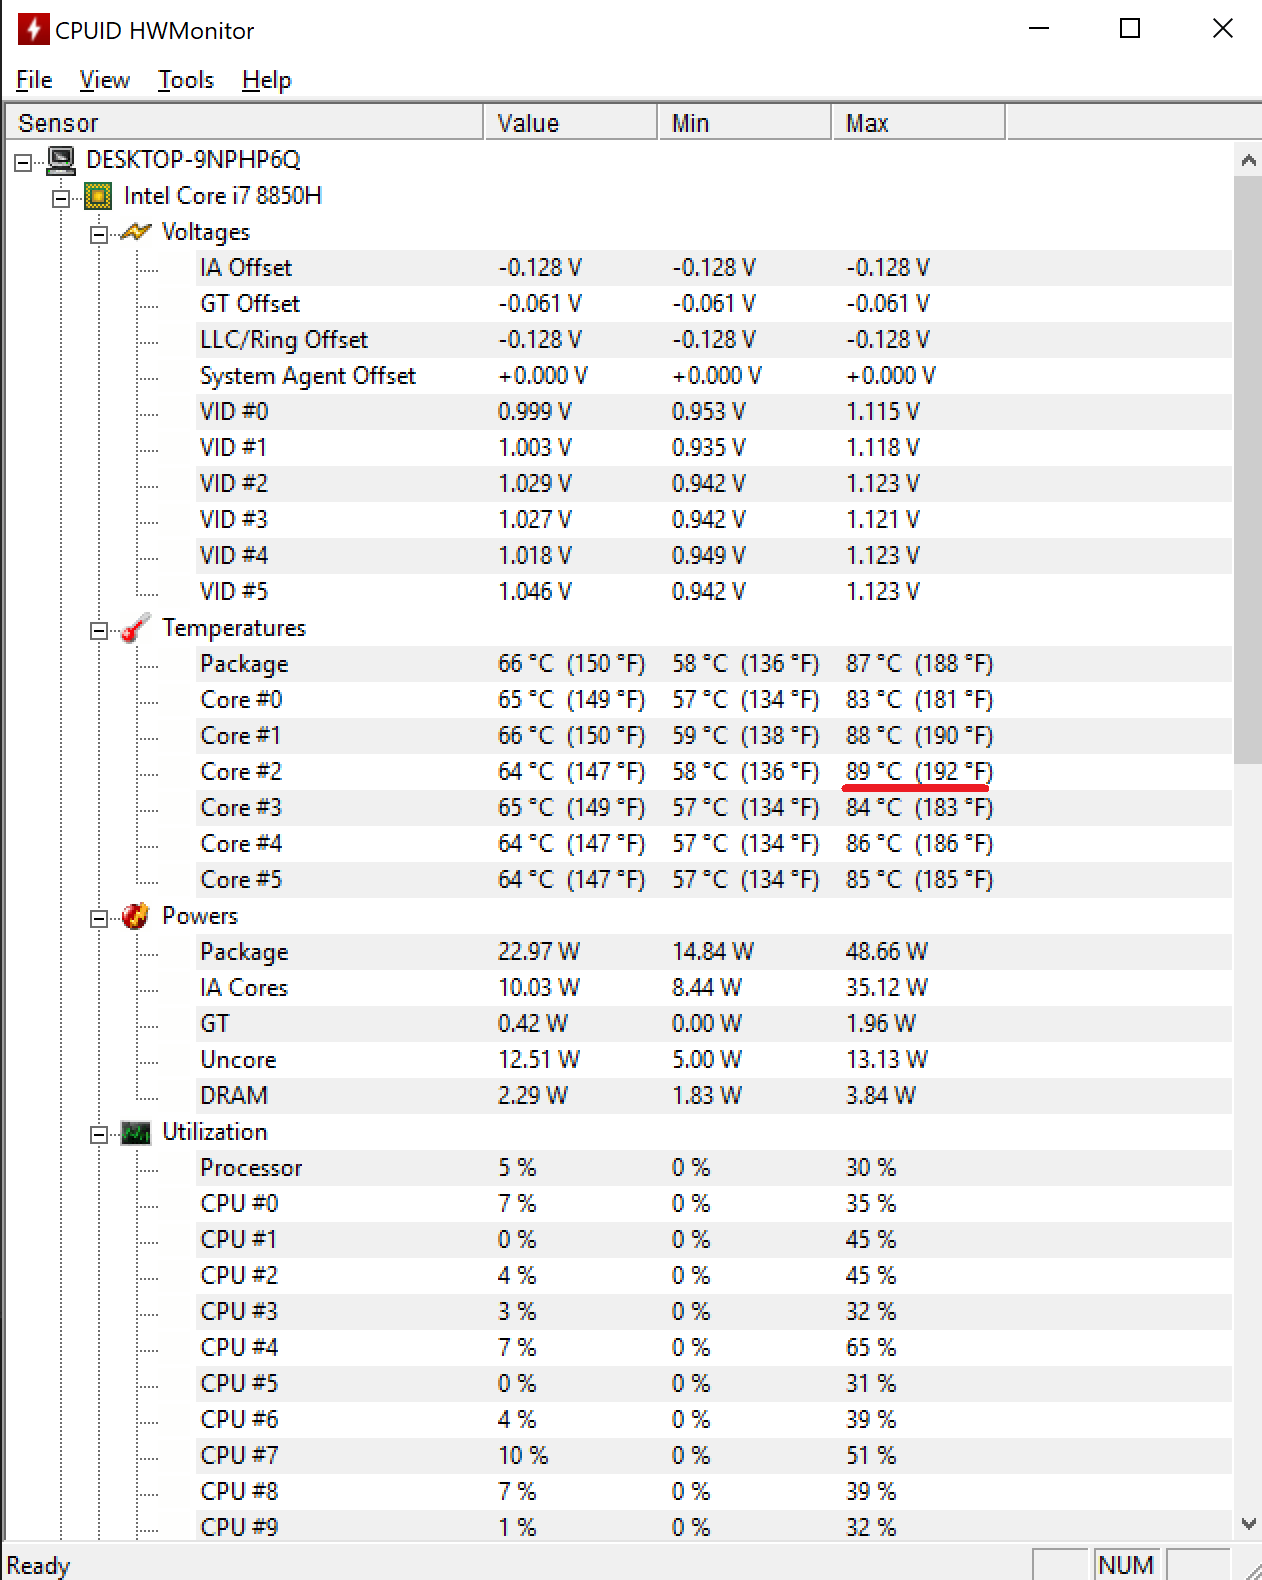Click the Max column header
The width and height of the screenshot is (1262, 1580).
[917, 123]
